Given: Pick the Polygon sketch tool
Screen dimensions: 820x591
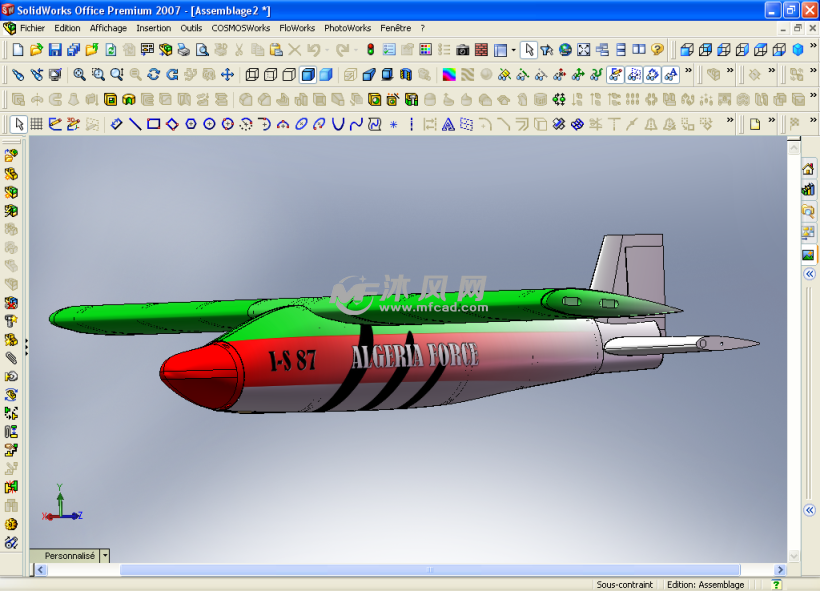Looking at the screenshot, I should [191, 124].
